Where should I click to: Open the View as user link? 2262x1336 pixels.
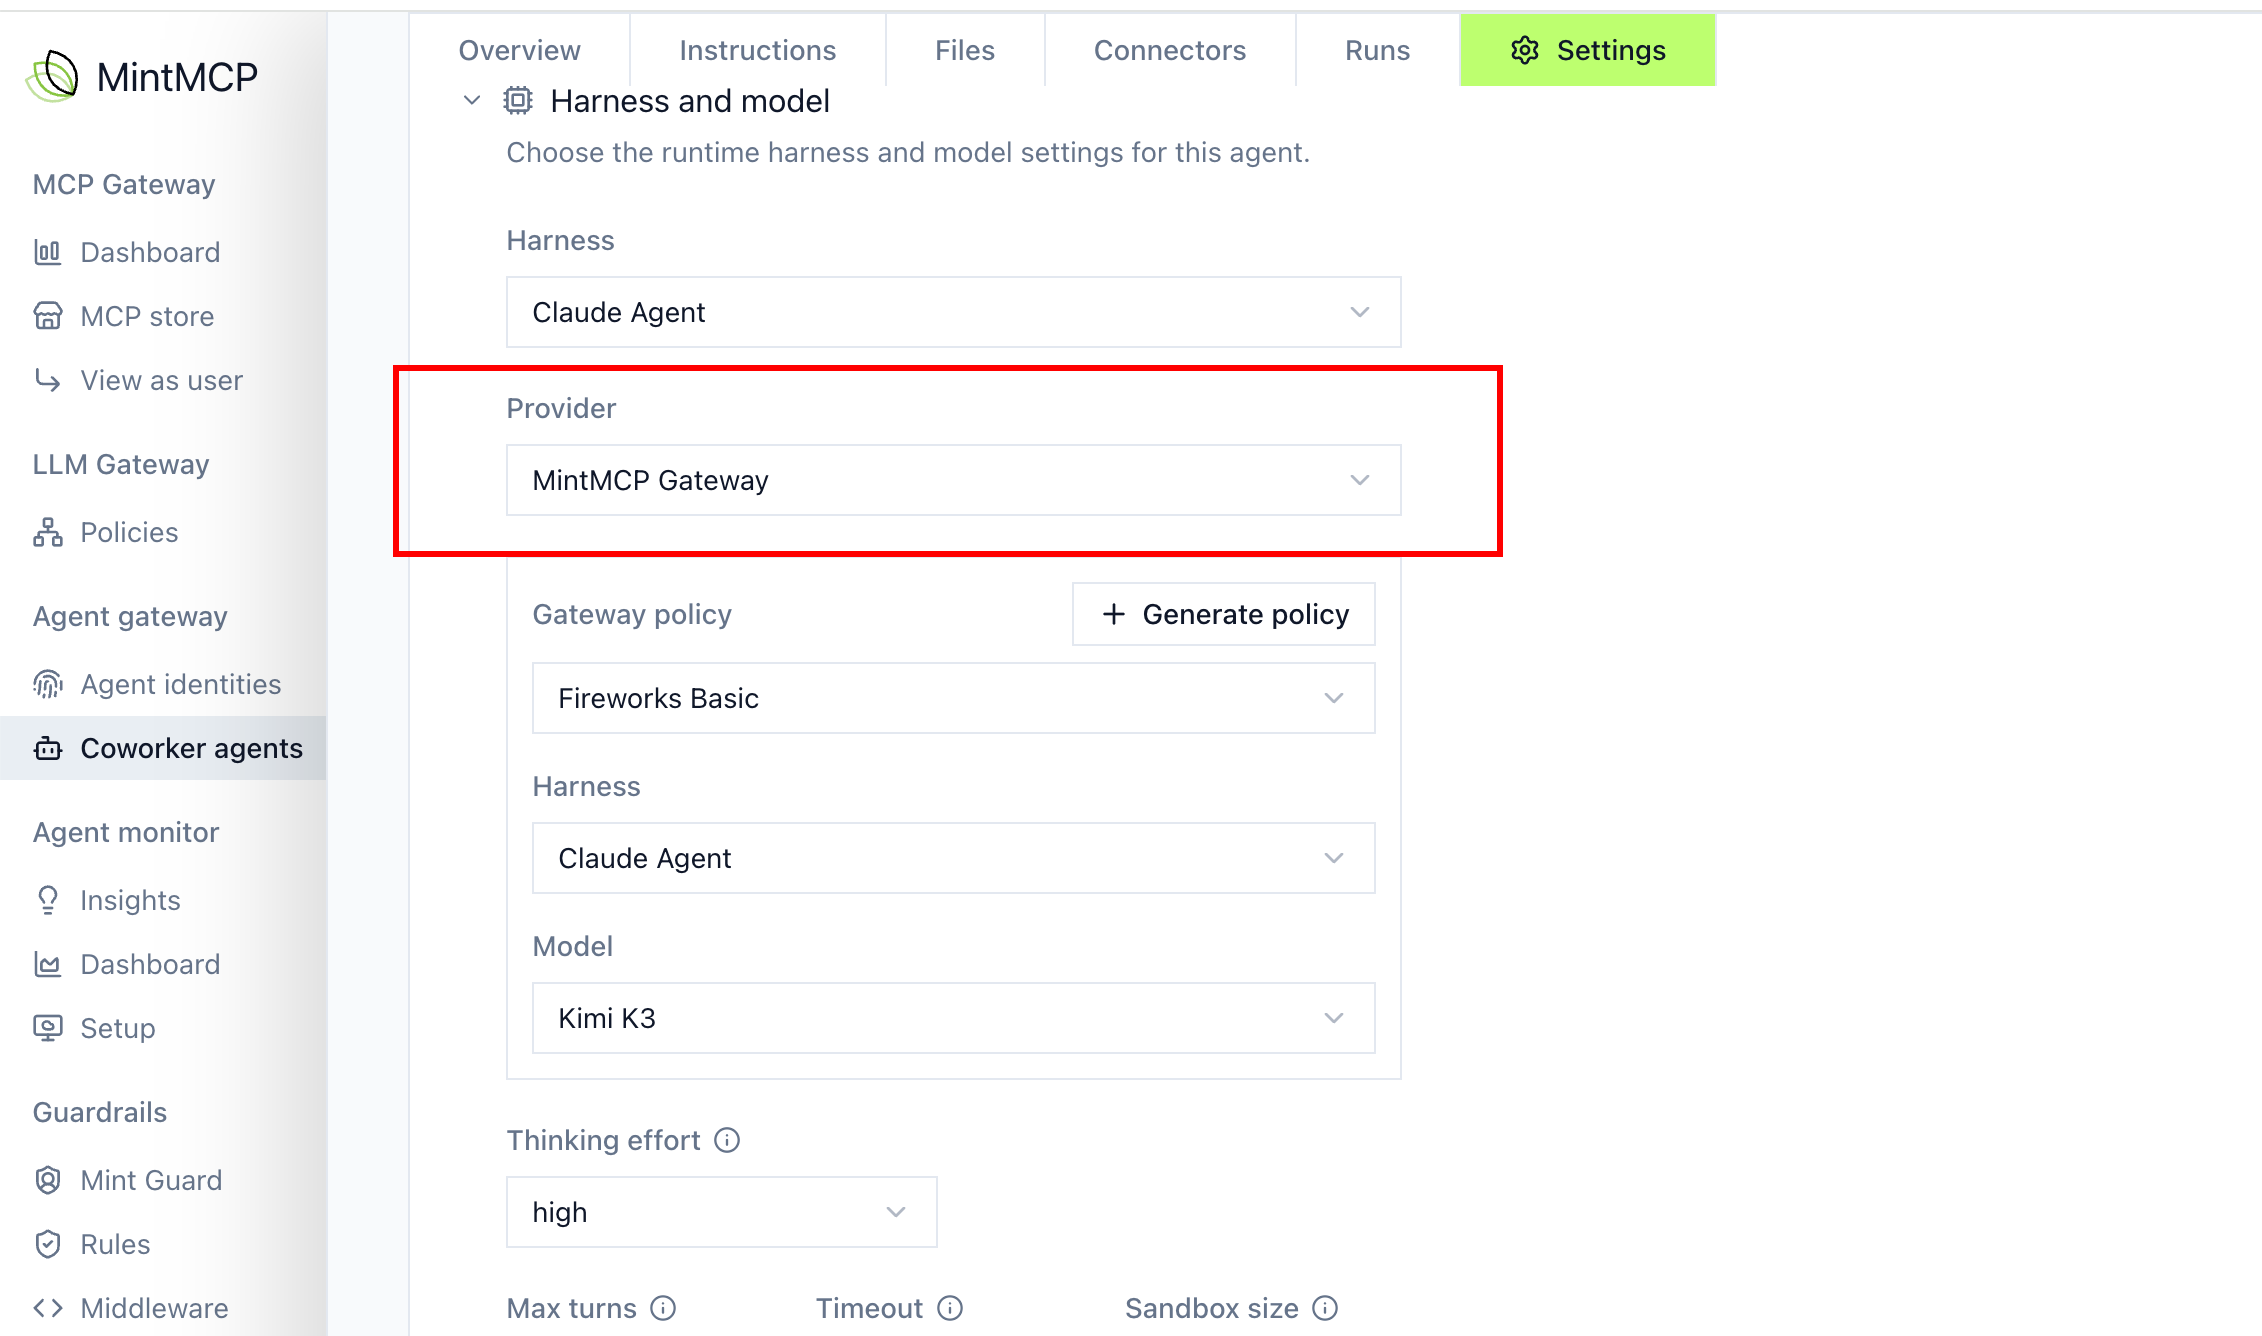(161, 380)
